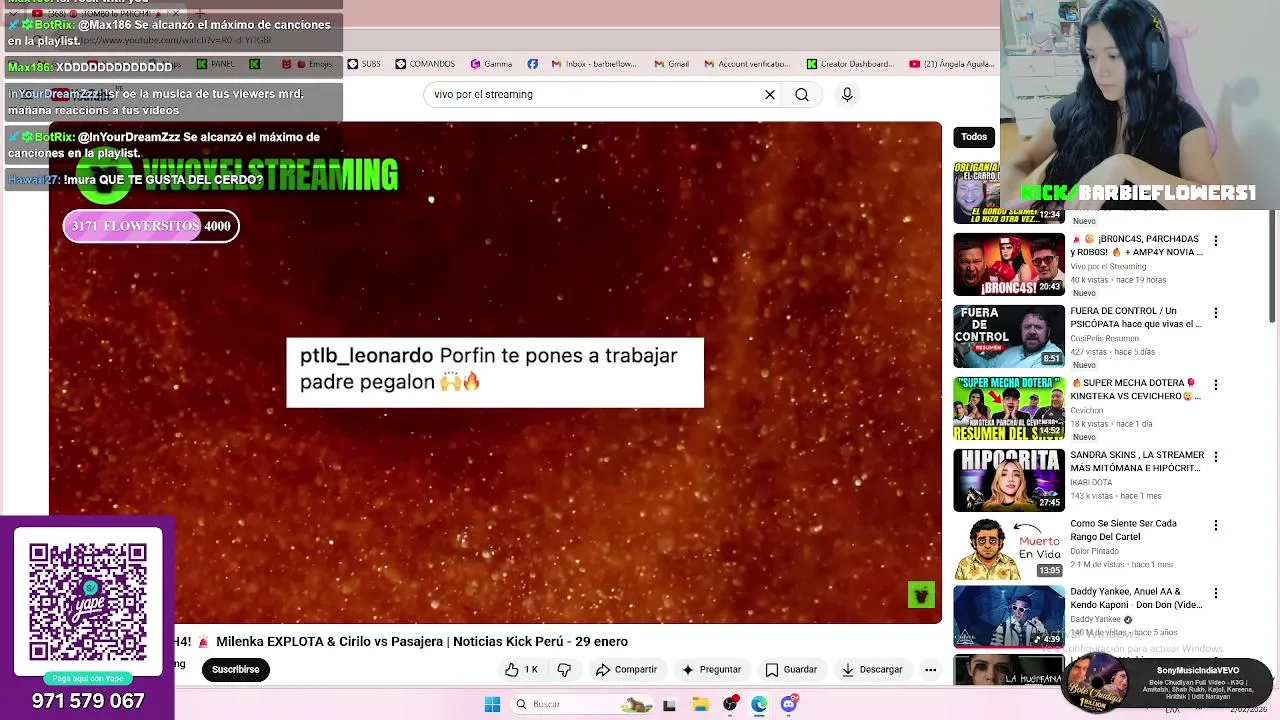1280x720 pixels.
Task: Open the BRONC4S 20:43 video thumbnail
Action: [1009, 265]
